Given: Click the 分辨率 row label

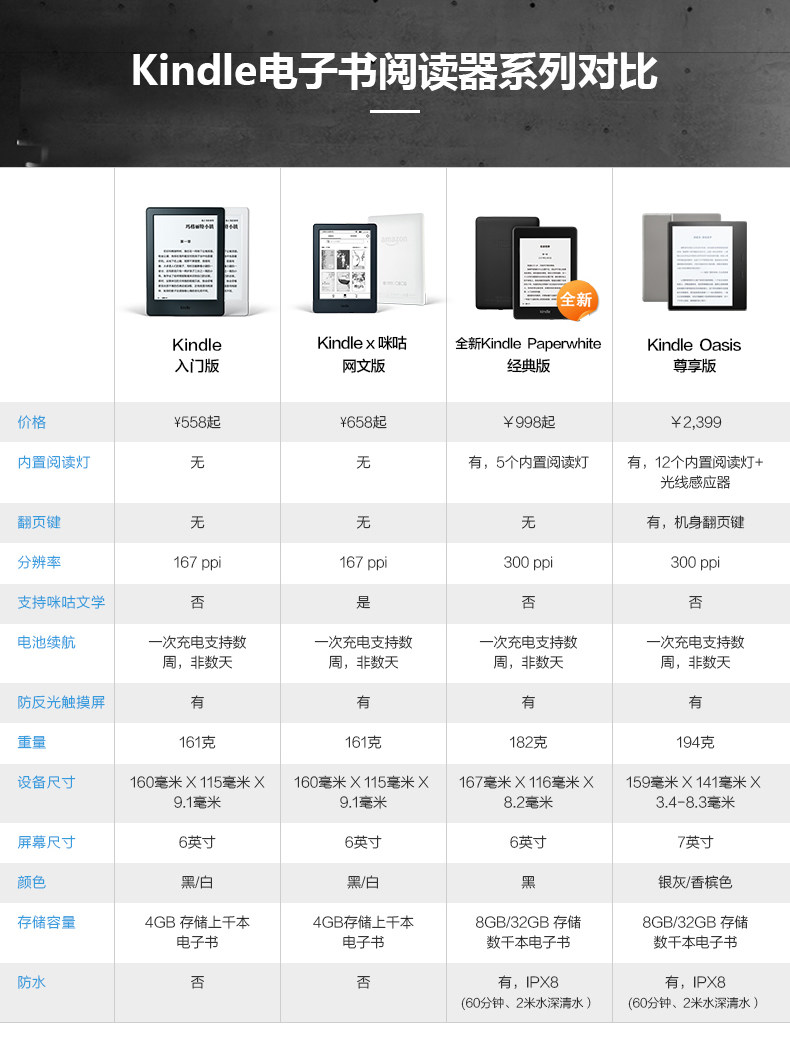Looking at the screenshot, I should coord(39,562).
